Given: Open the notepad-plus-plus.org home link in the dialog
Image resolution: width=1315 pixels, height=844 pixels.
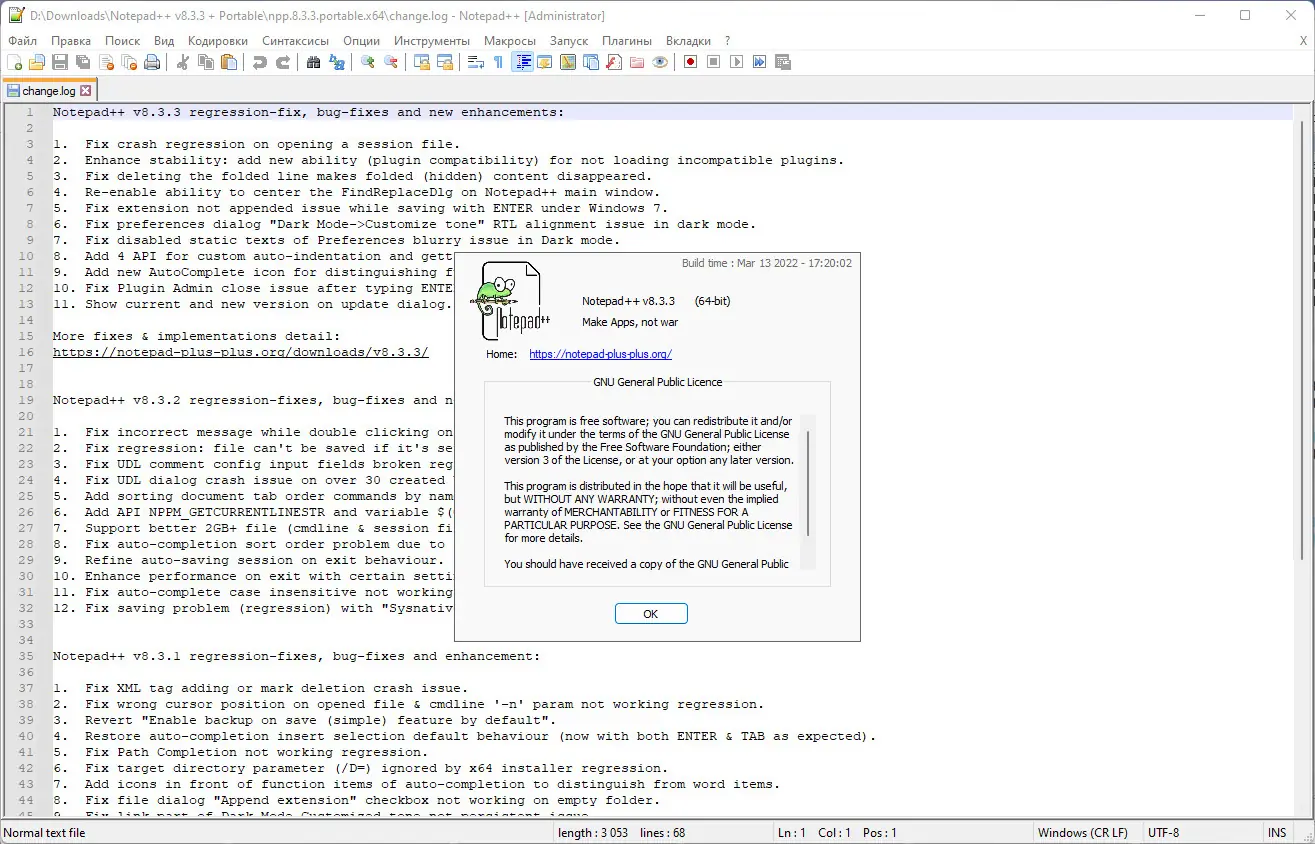Looking at the screenshot, I should click(600, 354).
